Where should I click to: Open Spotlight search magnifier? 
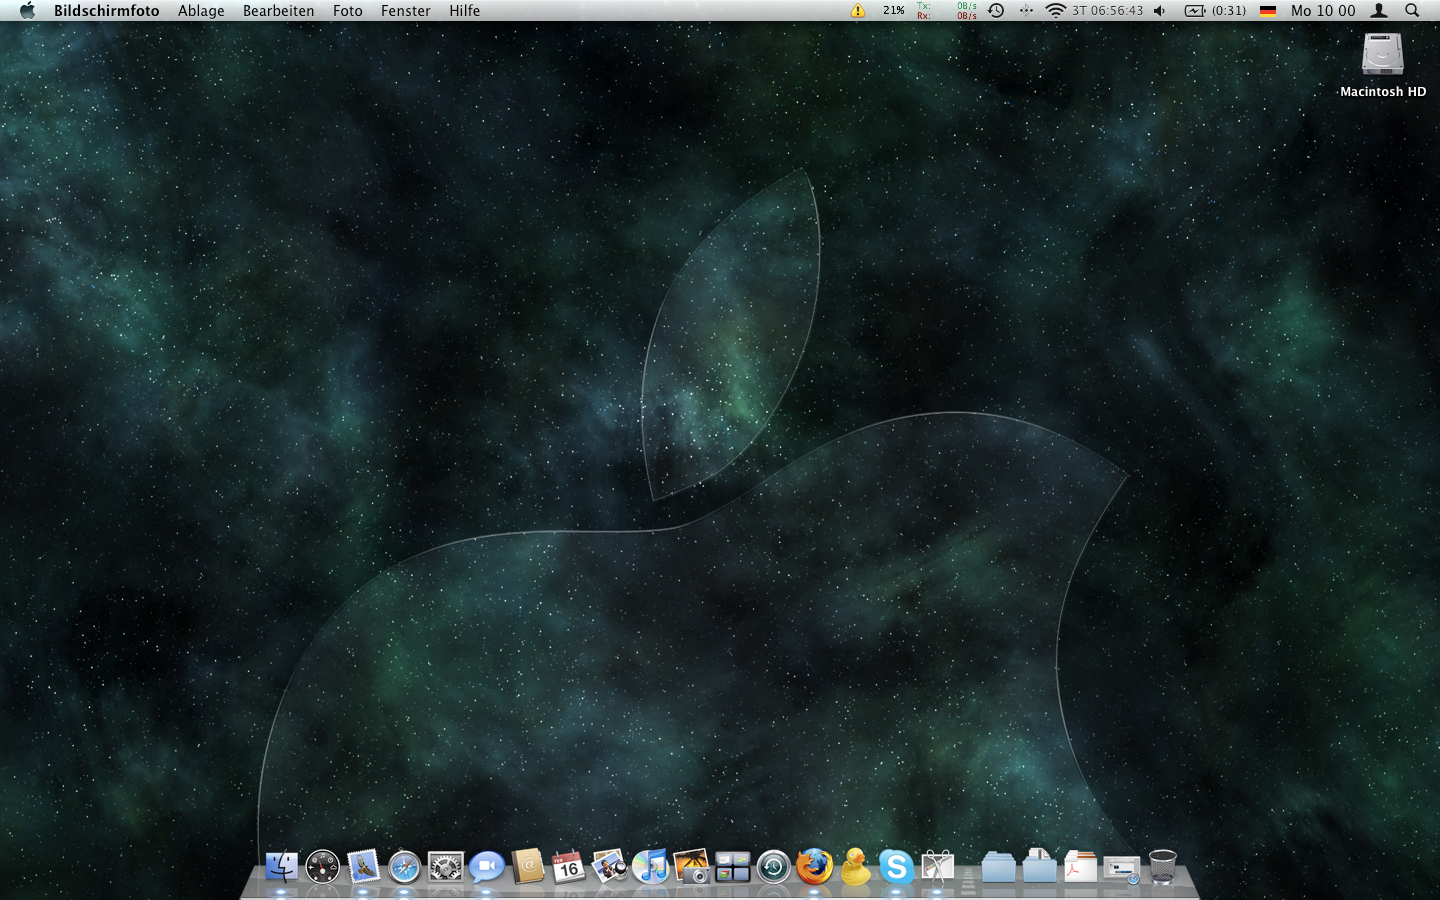[x=1412, y=11]
